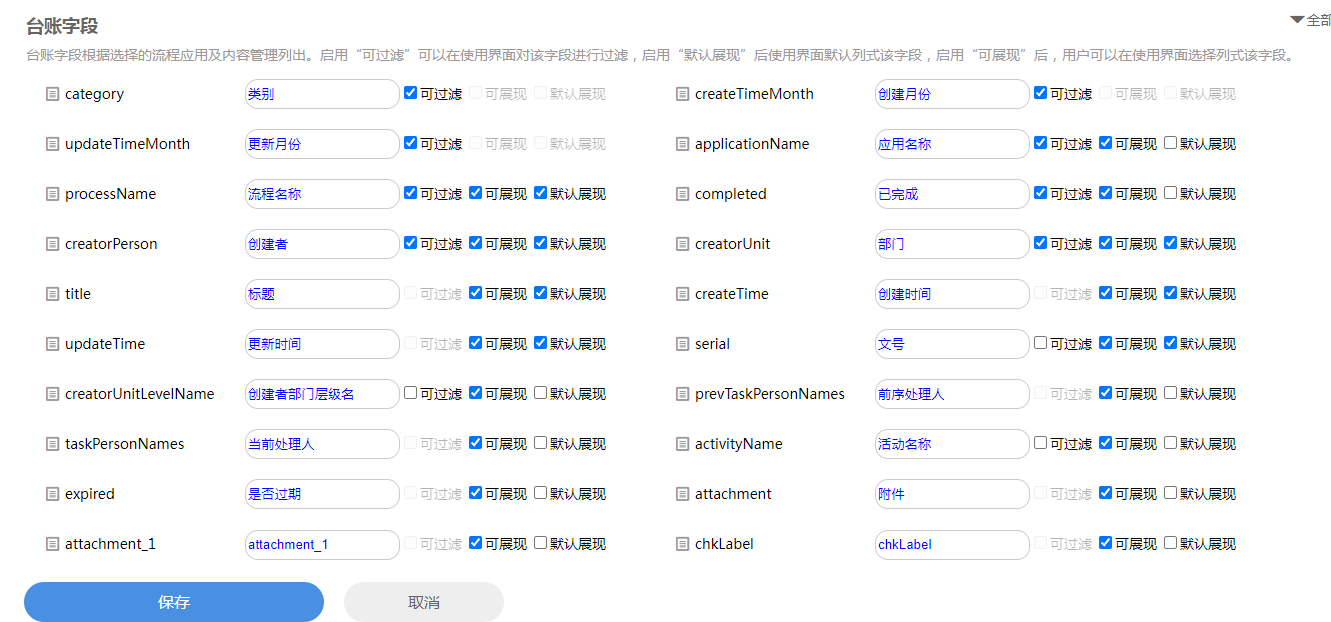Image resolution: width=1331 pixels, height=622 pixels.
Task: Click the field icon beside completed
Action: tap(683, 194)
